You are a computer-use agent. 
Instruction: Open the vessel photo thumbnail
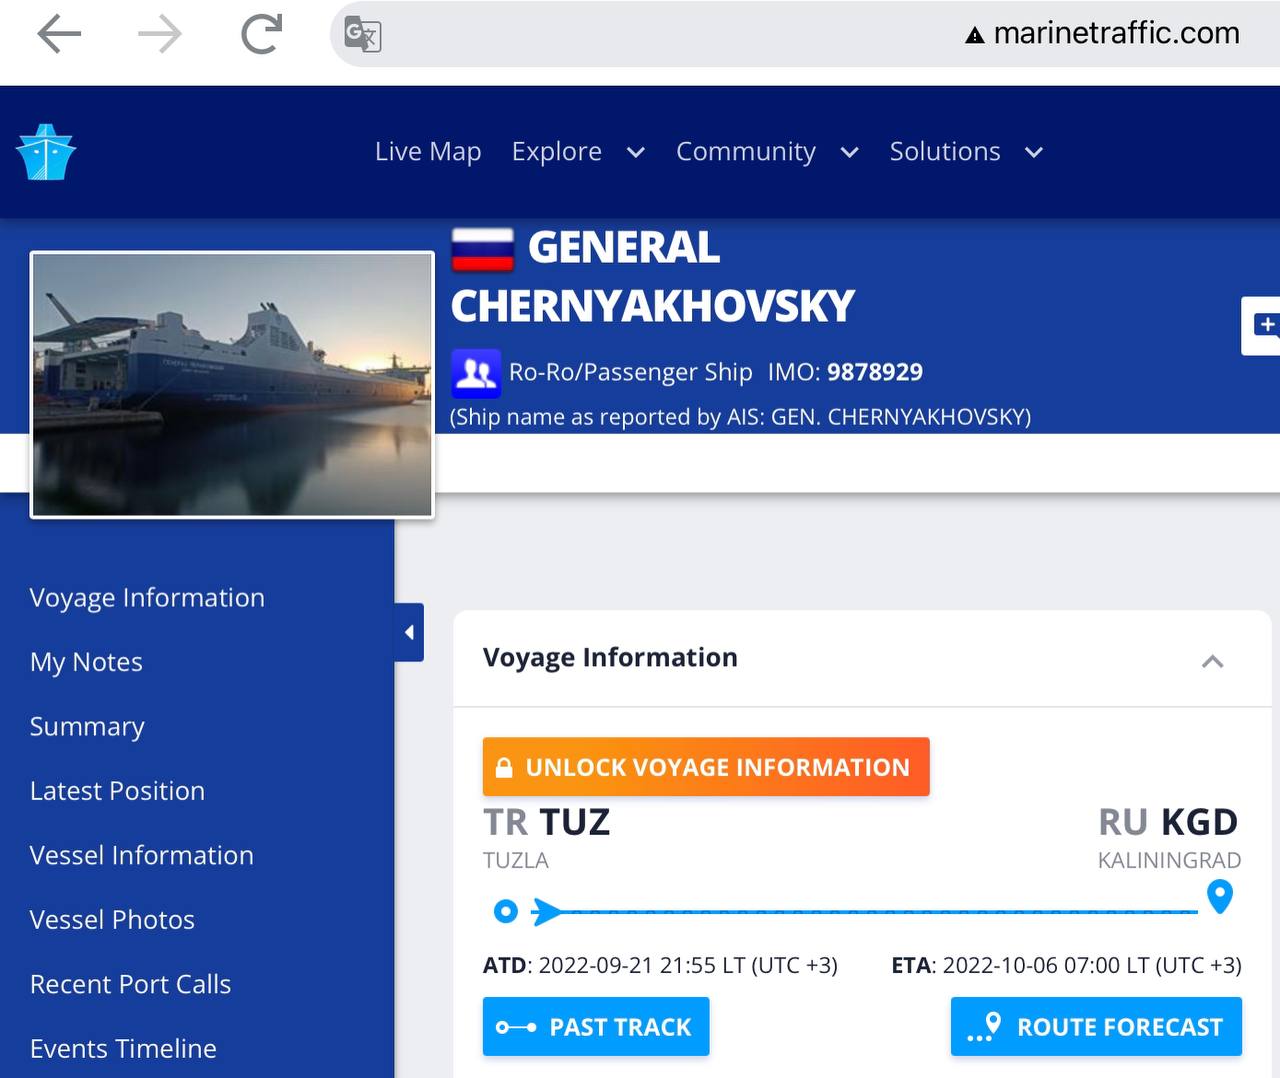(x=232, y=385)
